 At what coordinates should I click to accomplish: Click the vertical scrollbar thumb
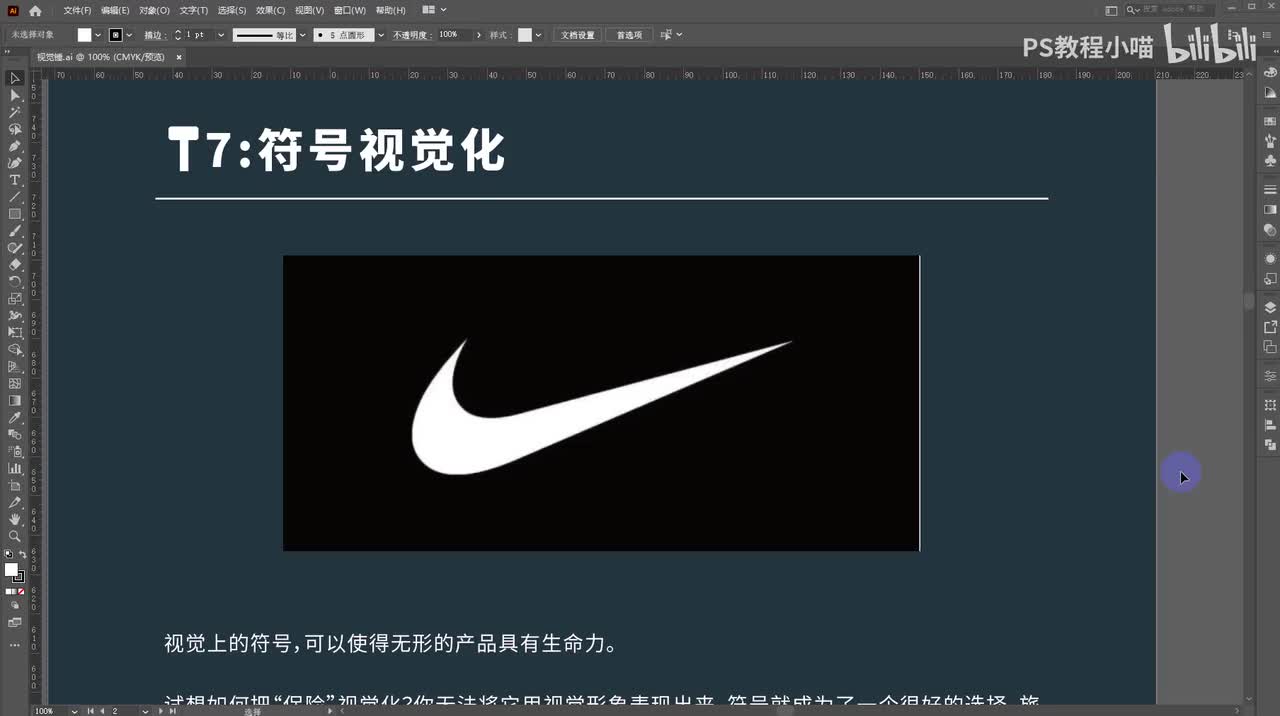click(x=1248, y=300)
